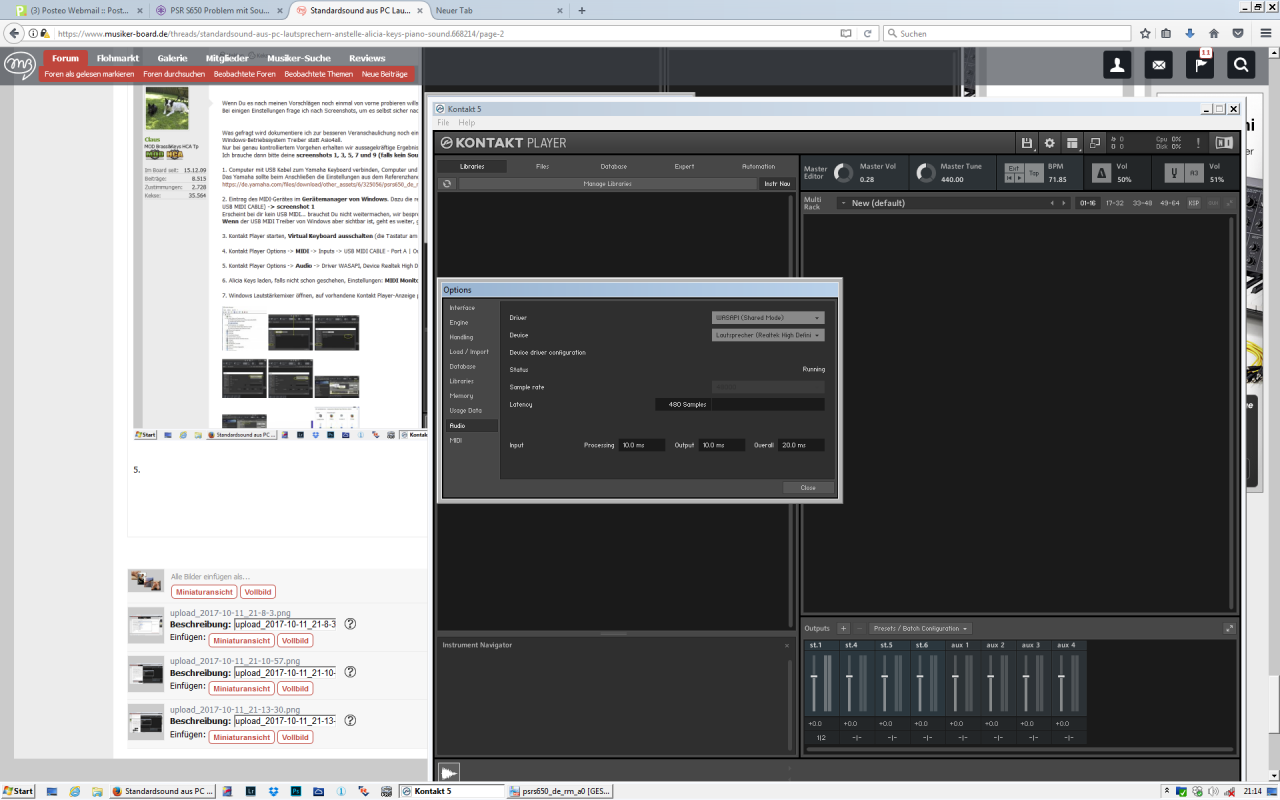
Task: Open forum user account icon
Action: click(x=1117, y=64)
